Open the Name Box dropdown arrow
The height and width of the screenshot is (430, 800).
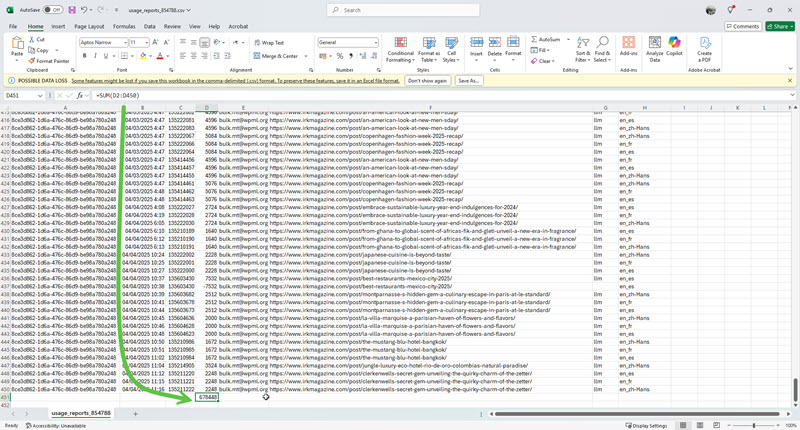(40, 95)
